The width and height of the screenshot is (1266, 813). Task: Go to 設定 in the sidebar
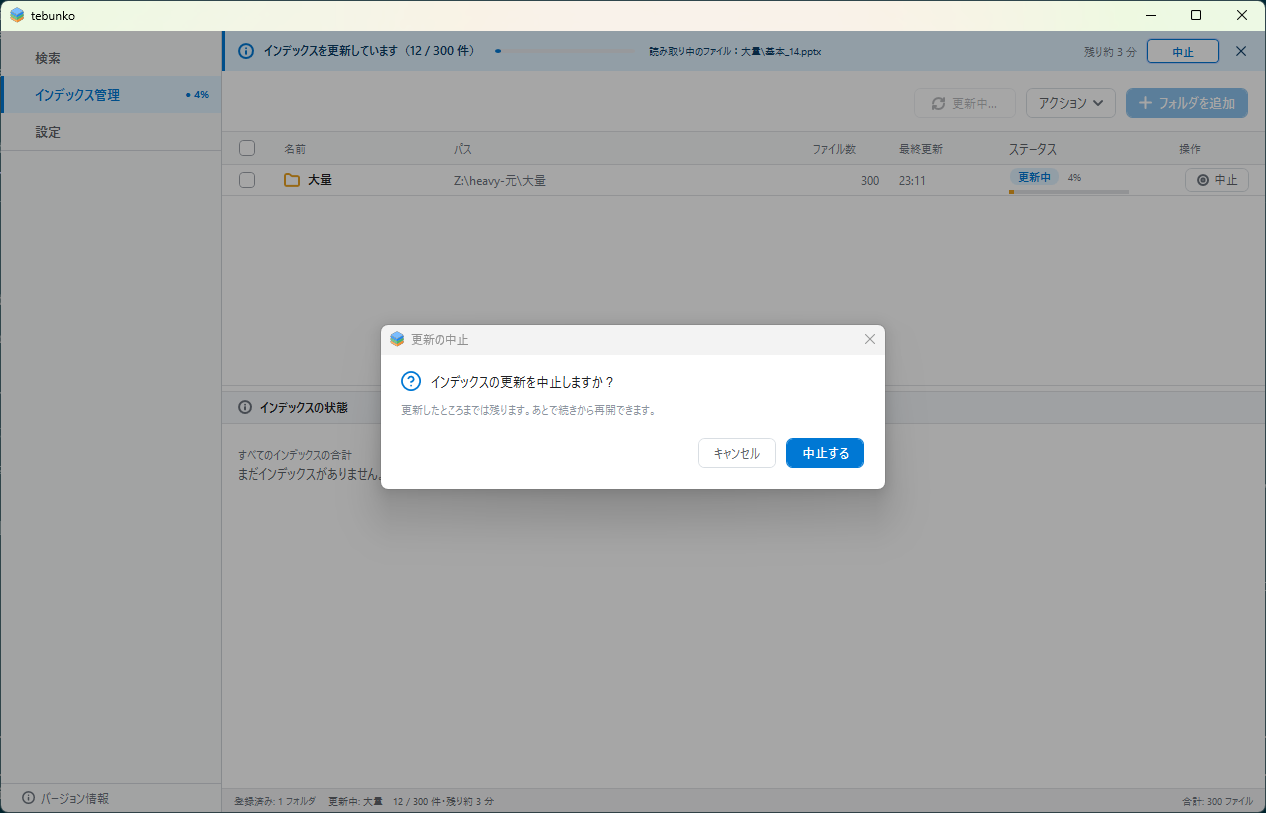111,132
